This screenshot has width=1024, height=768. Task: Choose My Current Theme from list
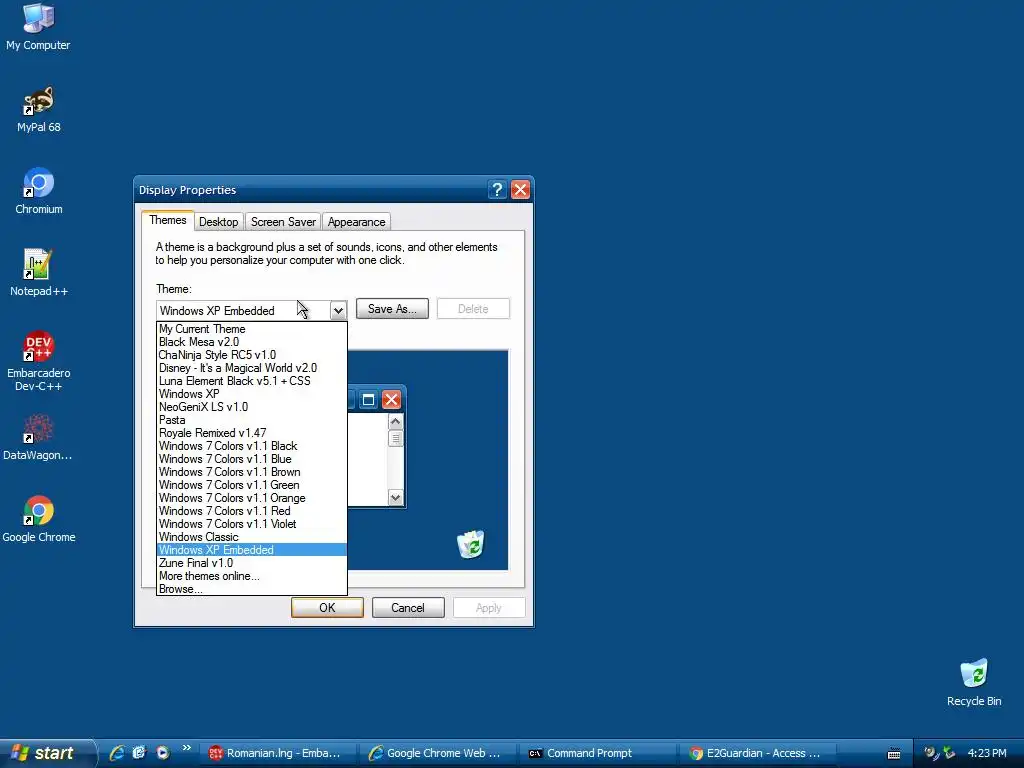pyautogui.click(x=251, y=329)
